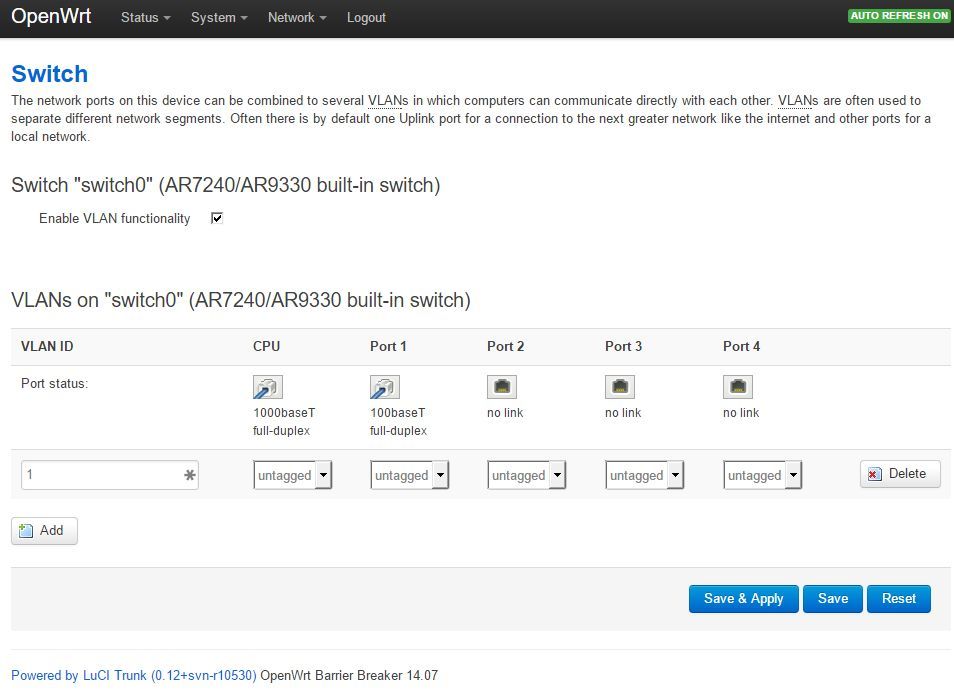Click the VLANs on "switch0" section heading

click(x=241, y=300)
